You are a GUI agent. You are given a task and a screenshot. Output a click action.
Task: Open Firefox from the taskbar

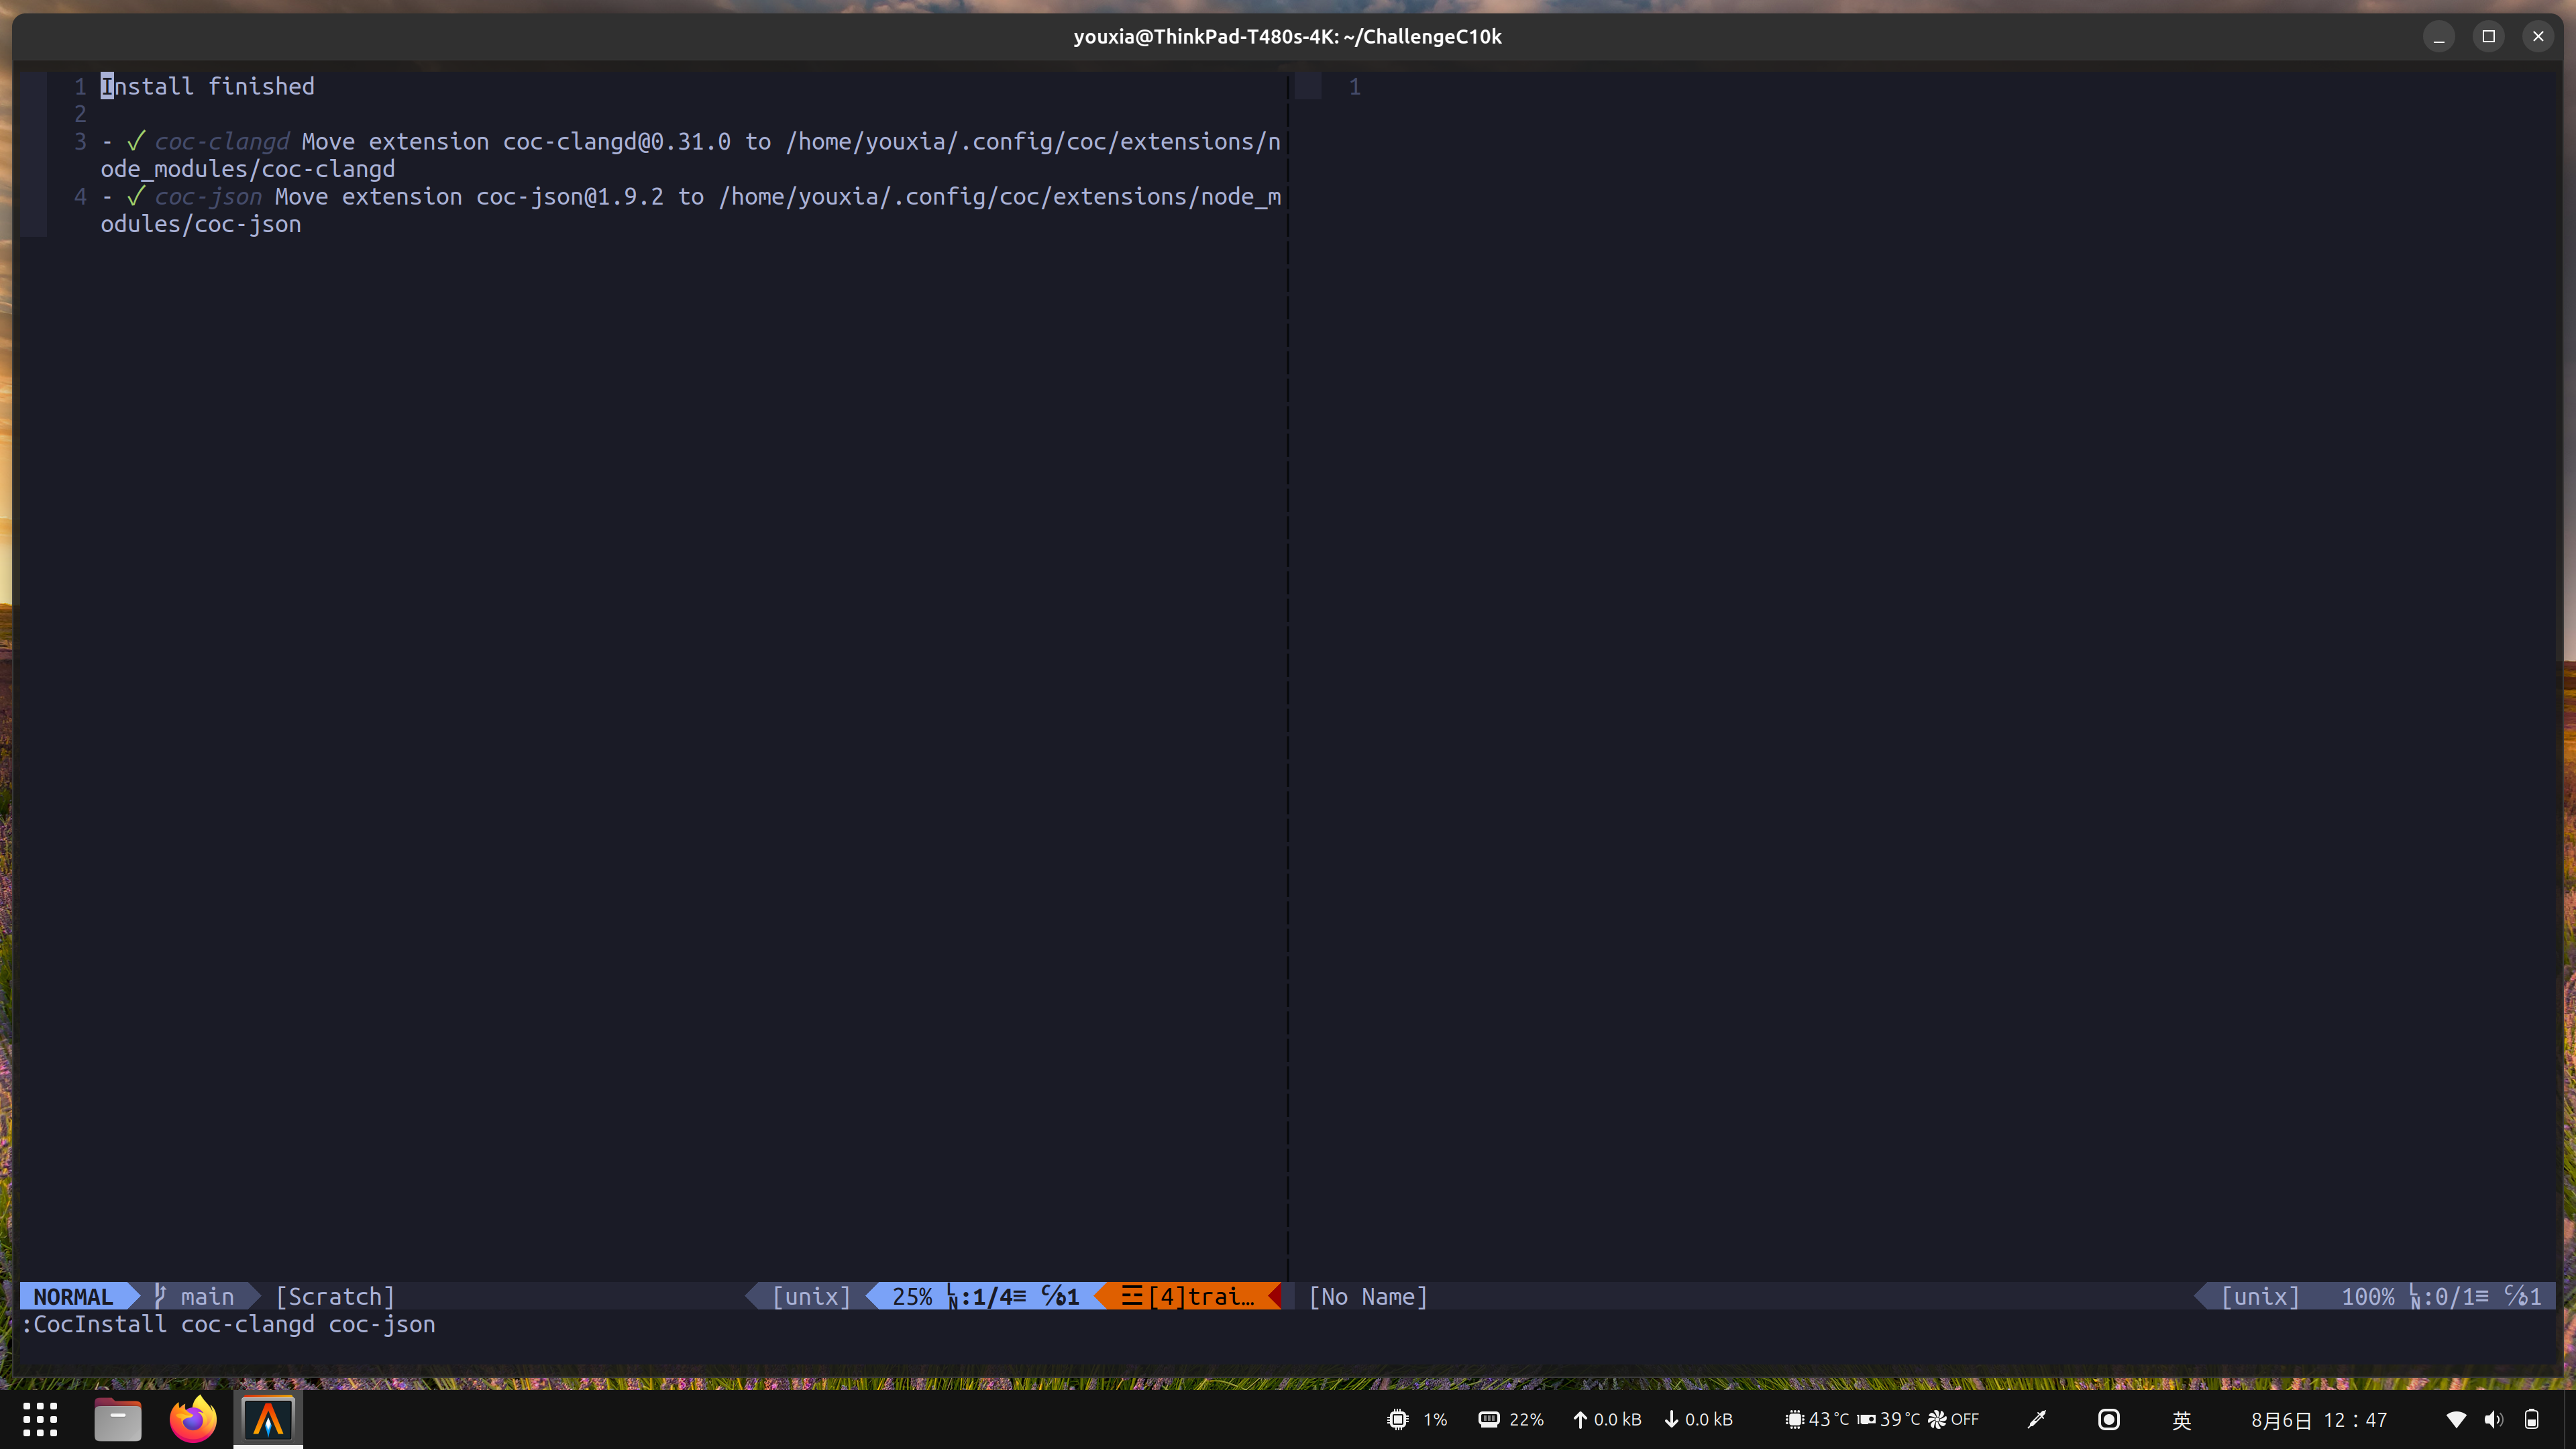[192, 1418]
